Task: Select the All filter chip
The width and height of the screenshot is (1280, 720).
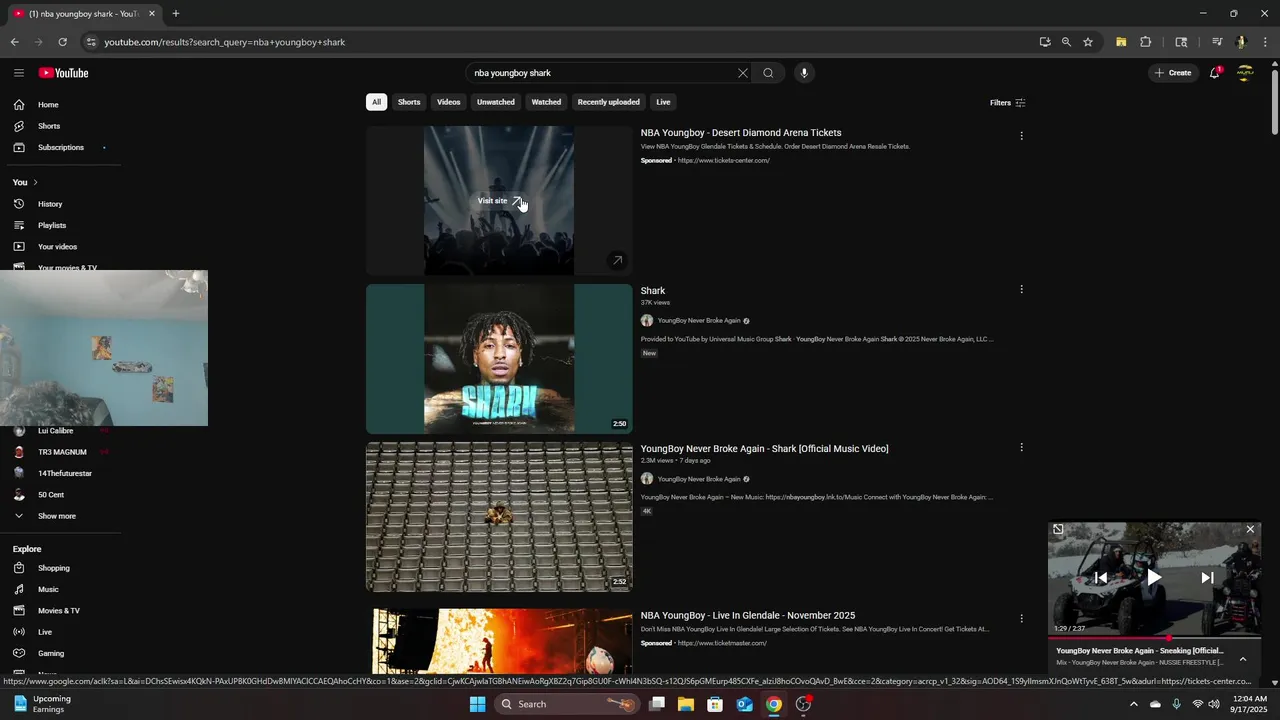Action: pyautogui.click(x=377, y=102)
